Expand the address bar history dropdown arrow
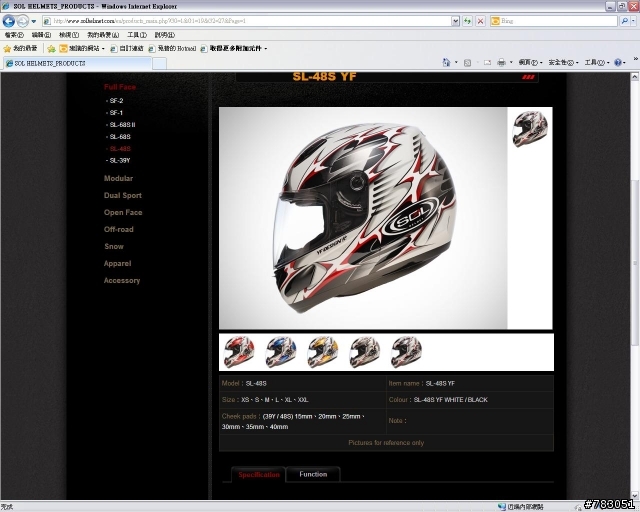This screenshot has height=512, width=640. click(456, 21)
